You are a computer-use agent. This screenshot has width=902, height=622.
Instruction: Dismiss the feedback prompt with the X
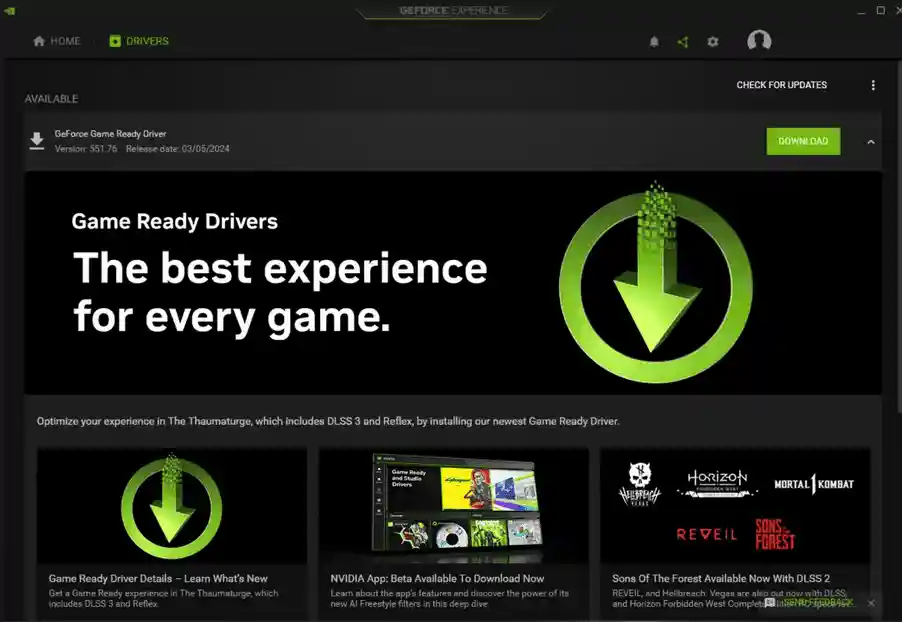coord(871,603)
